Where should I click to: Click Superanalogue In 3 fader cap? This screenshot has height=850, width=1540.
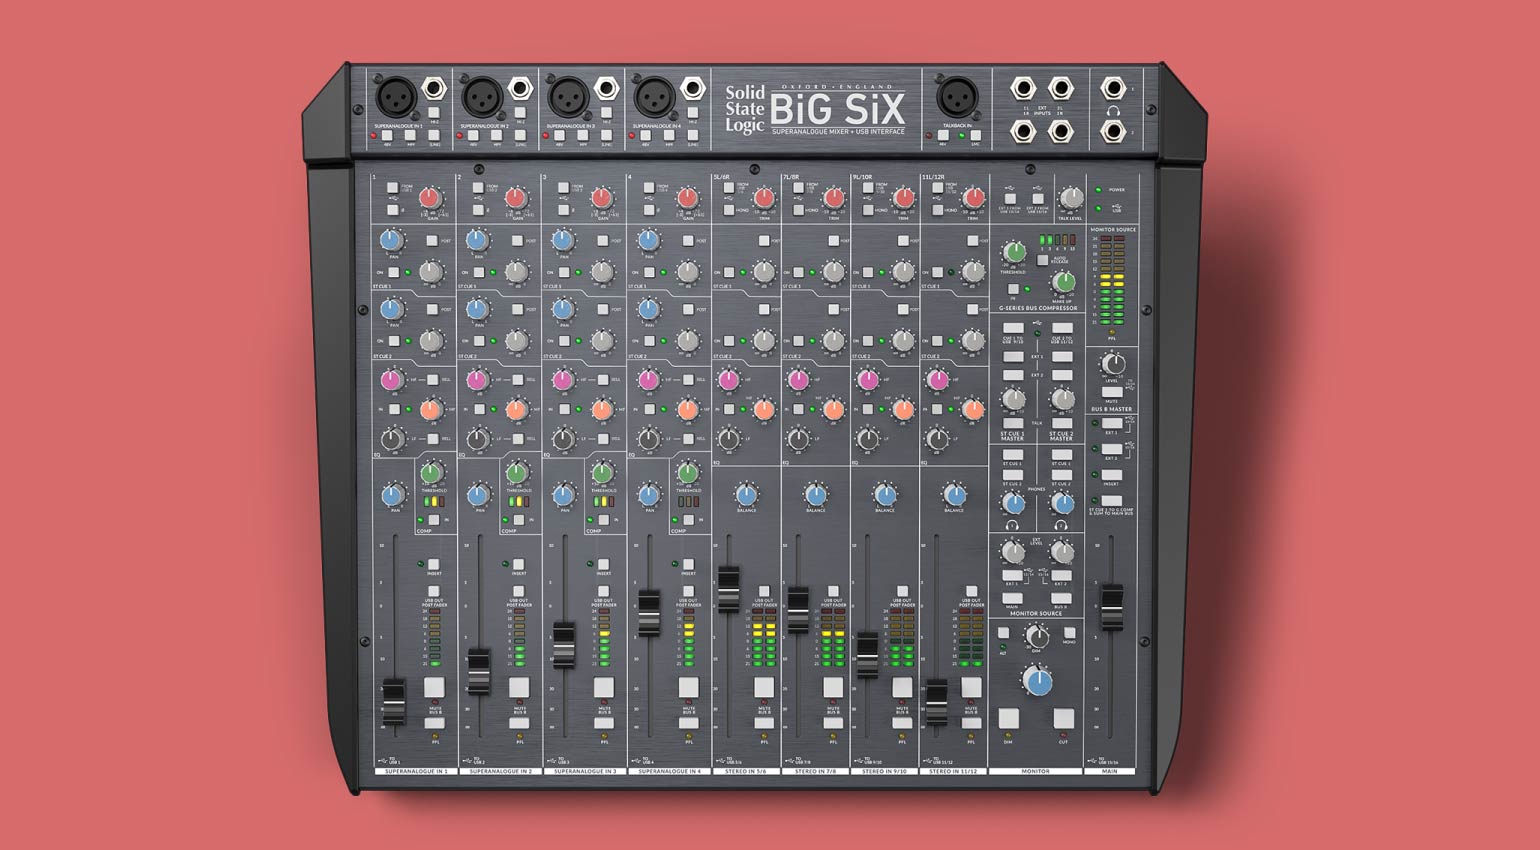[564, 646]
